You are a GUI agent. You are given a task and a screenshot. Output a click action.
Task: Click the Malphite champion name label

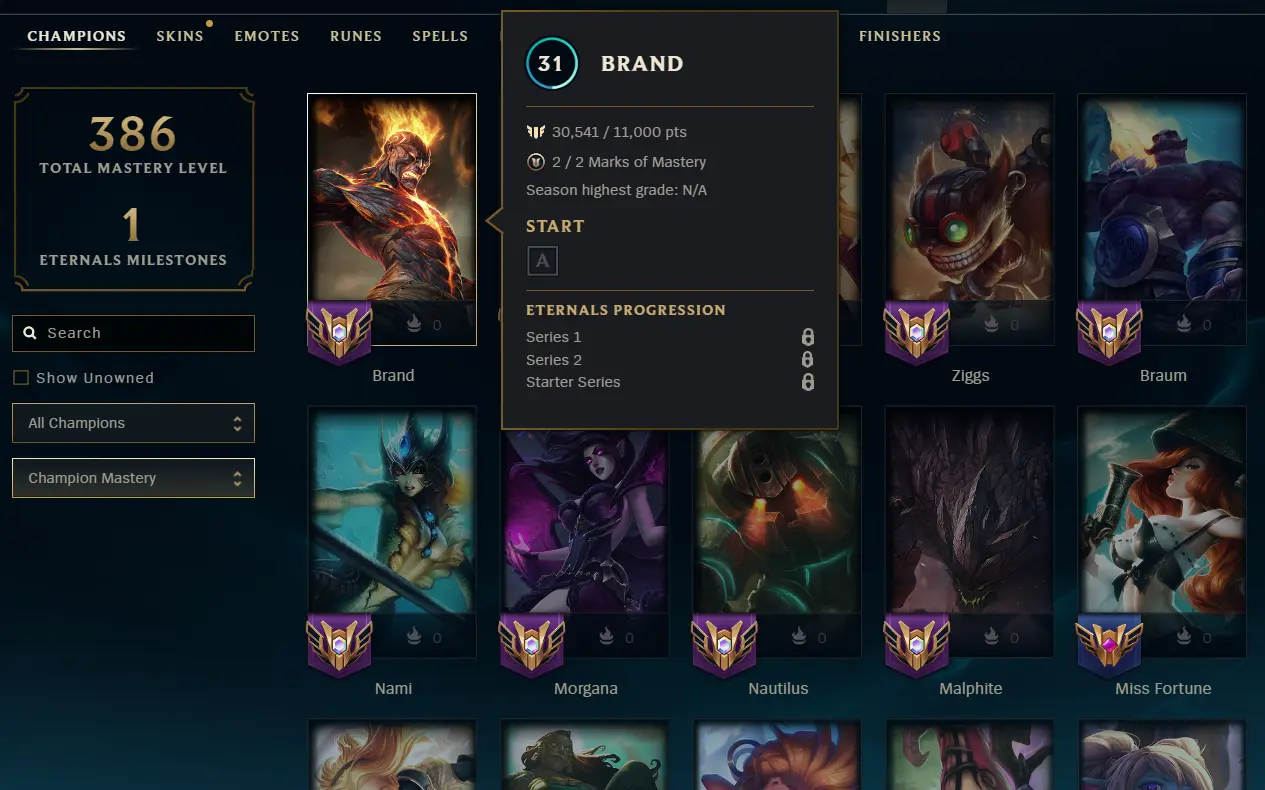[x=971, y=688]
